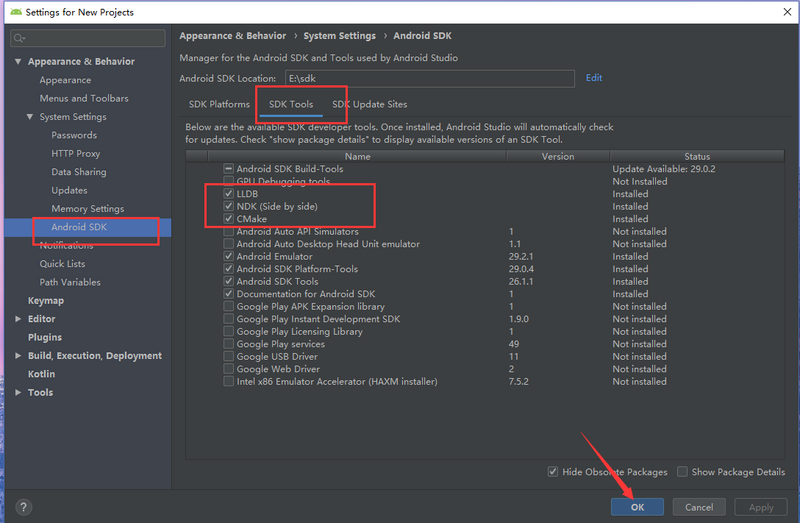Check Google Play APK Expansion library
This screenshot has height=523, width=800.
pyautogui.click(x=229, y=306)
